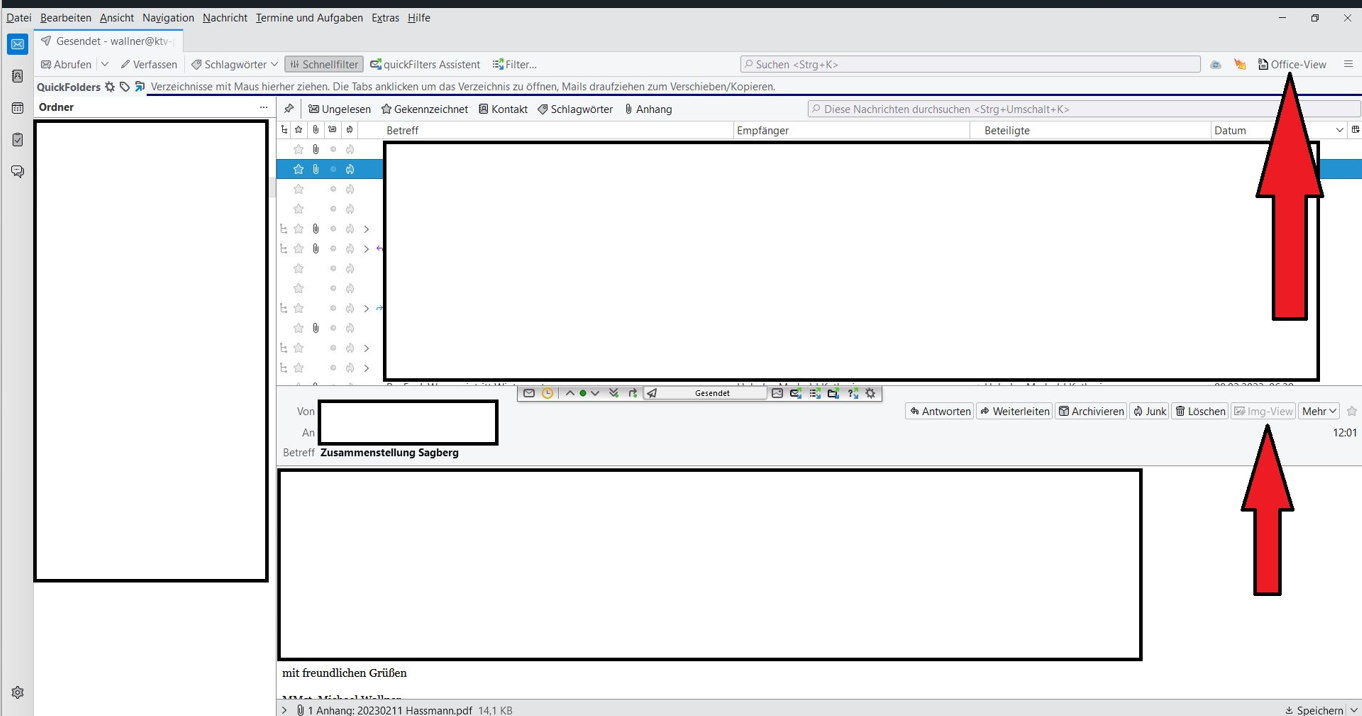
Task: Open the Mehr dropdown in the message header
Action: pos(1319,411)
